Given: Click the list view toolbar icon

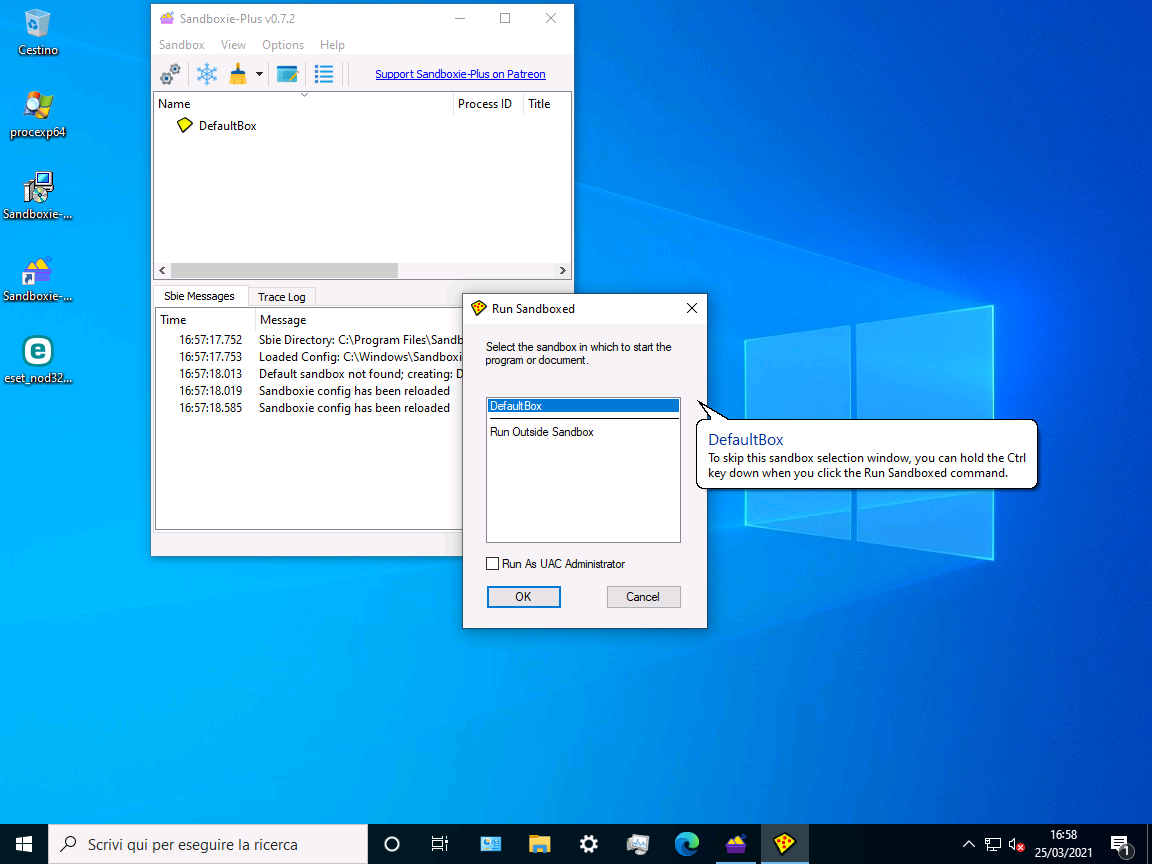Looking at the screenshot, I should tap(324, 74).
